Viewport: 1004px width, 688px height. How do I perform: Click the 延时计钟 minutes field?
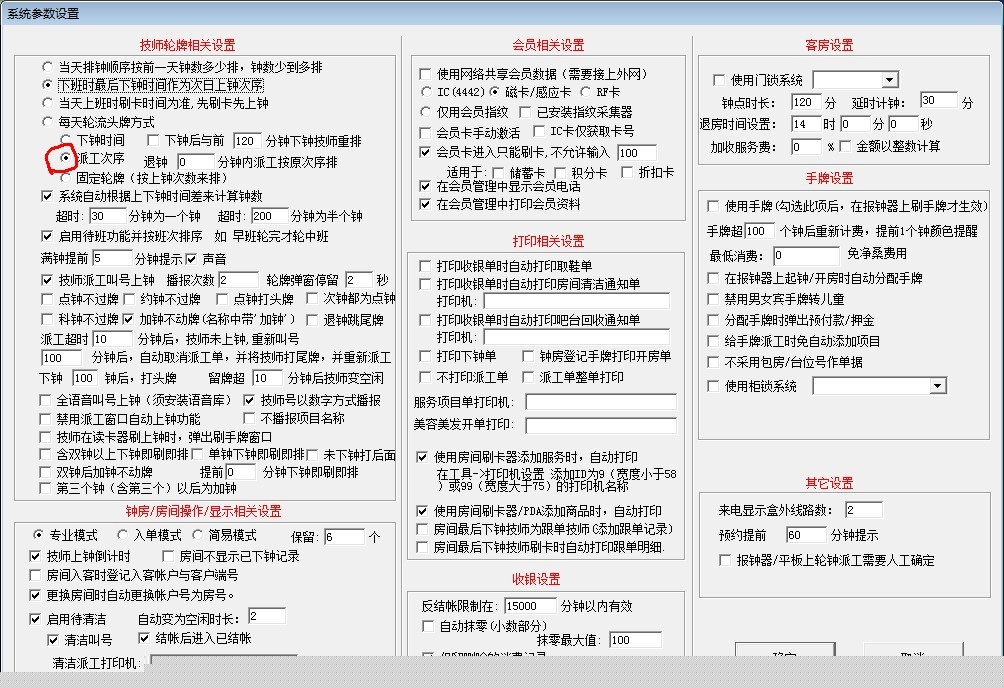pyautogui.click(x=939, y=101)
